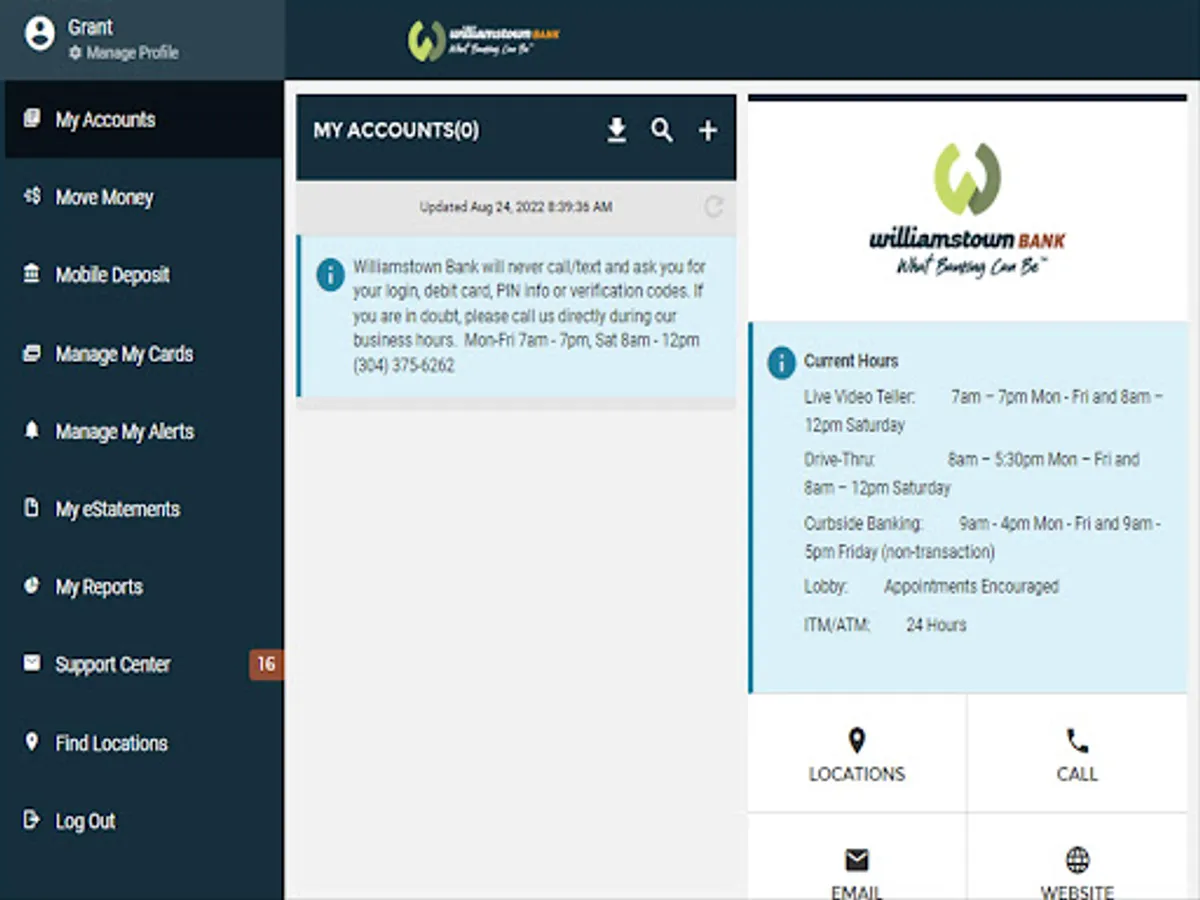The image size is (1200, 900).
Task: Click the (304) 375-6262 phone number
Action: click(404, 365)
